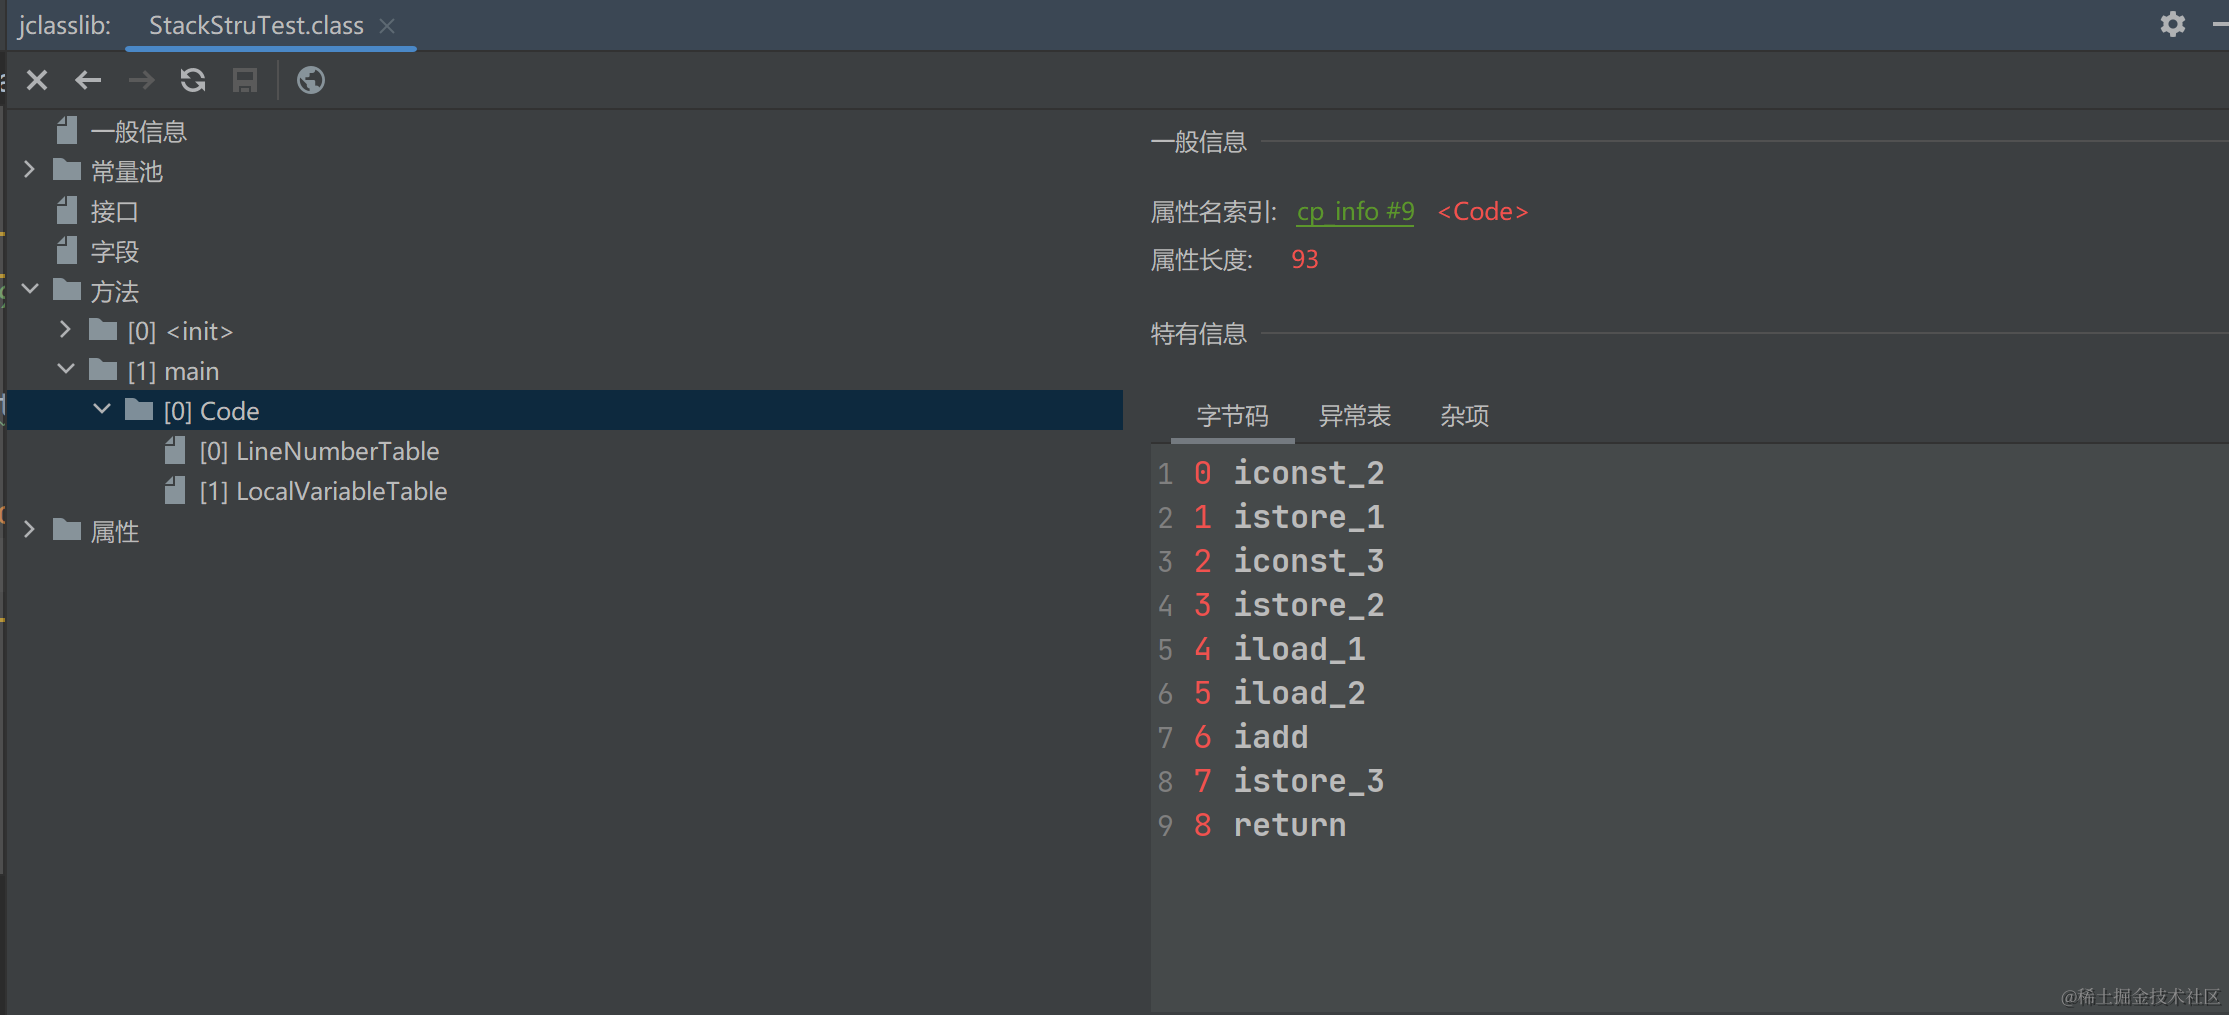Image resolution: width=2229 pixels, height=1015 pixels.
Task: Select [1] LocalVariableTable entry
Action: [x=323, y=491]
